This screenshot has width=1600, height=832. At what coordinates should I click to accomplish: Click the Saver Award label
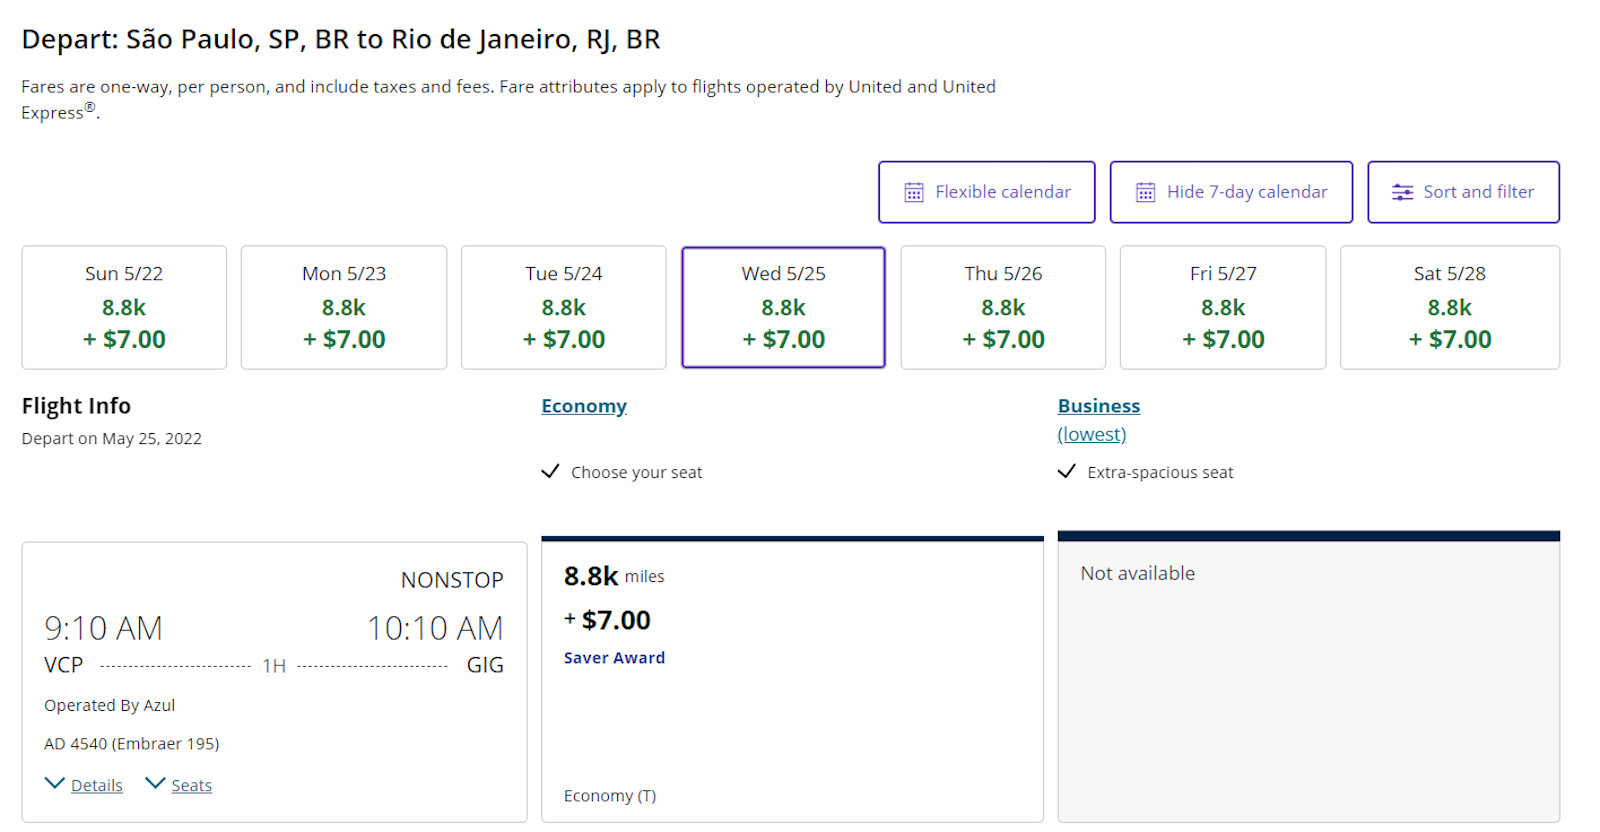click(x=614, y=658)
